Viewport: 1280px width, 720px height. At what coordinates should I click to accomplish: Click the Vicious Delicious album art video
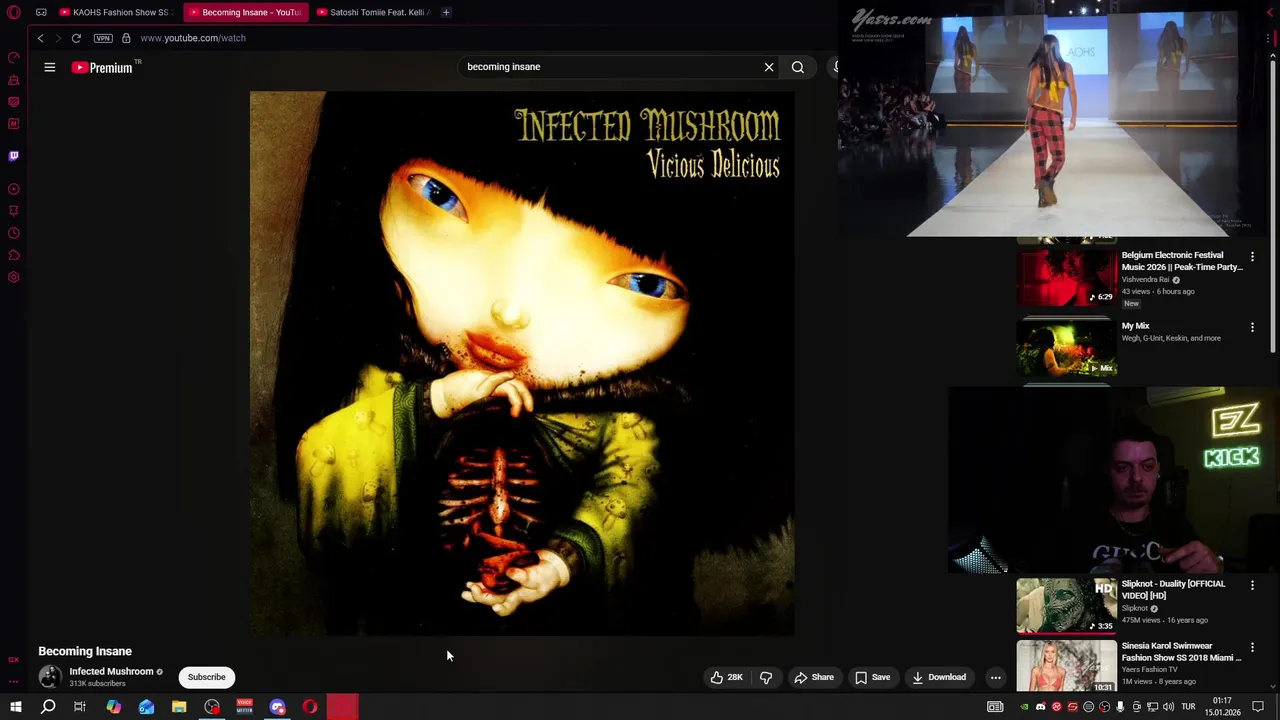pos(522,363)
